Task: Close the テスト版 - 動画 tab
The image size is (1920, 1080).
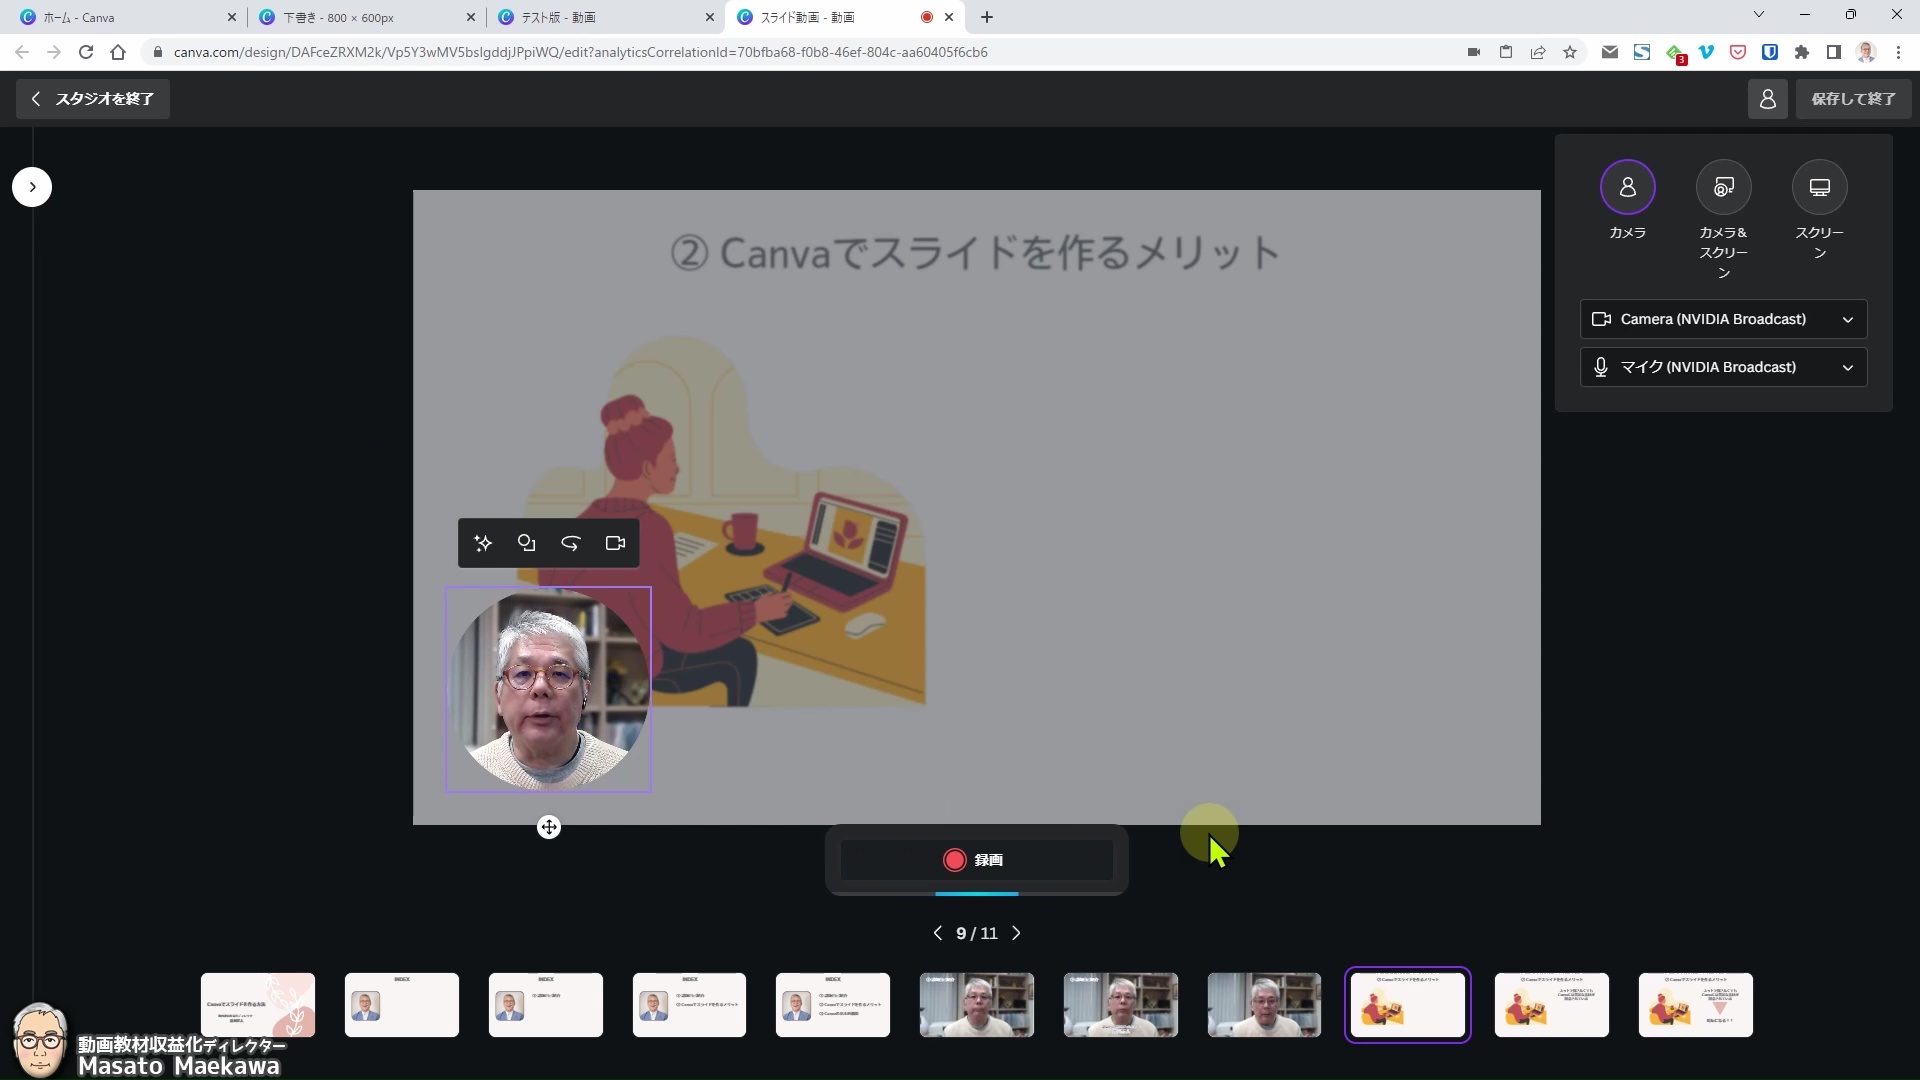Action: tap(710, 17)
